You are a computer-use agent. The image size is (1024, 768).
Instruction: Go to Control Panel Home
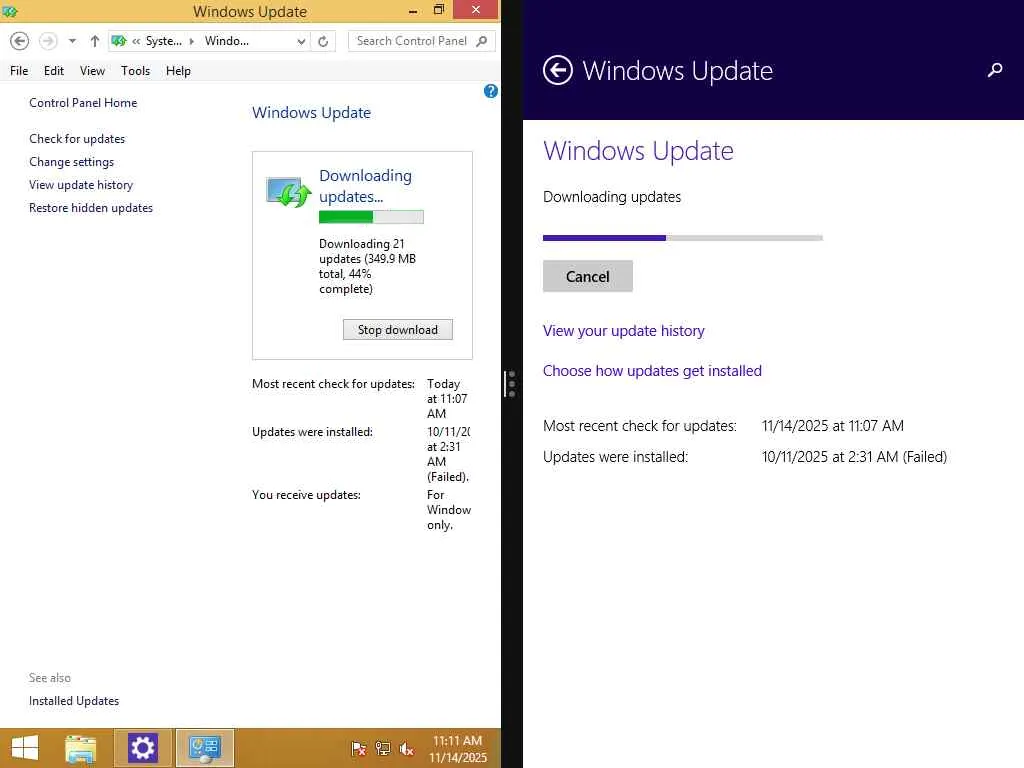click(83, 103)
